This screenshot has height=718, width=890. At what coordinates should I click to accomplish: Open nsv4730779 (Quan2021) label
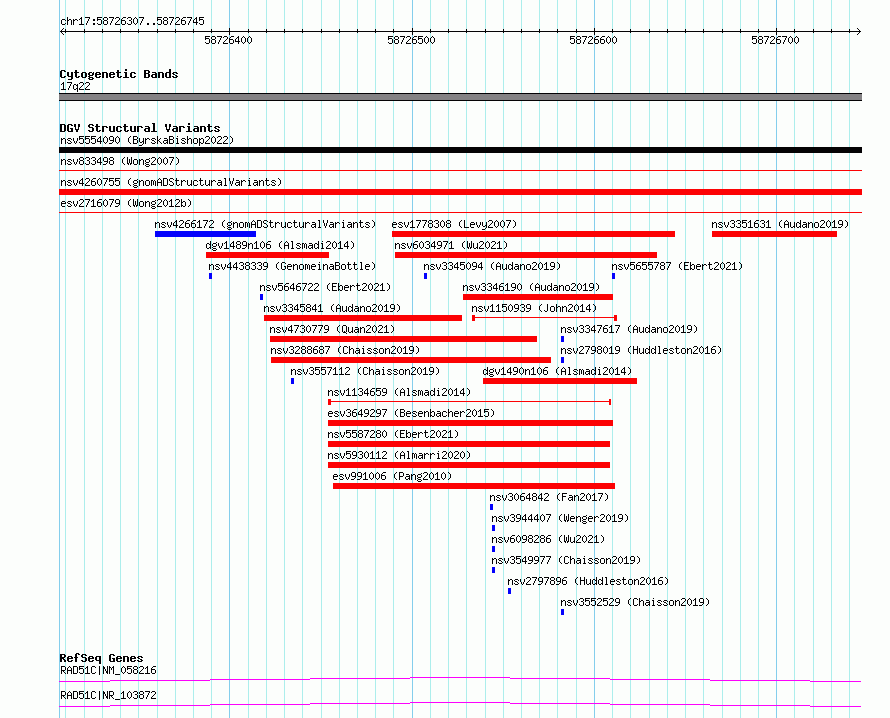tap(332, 329)
